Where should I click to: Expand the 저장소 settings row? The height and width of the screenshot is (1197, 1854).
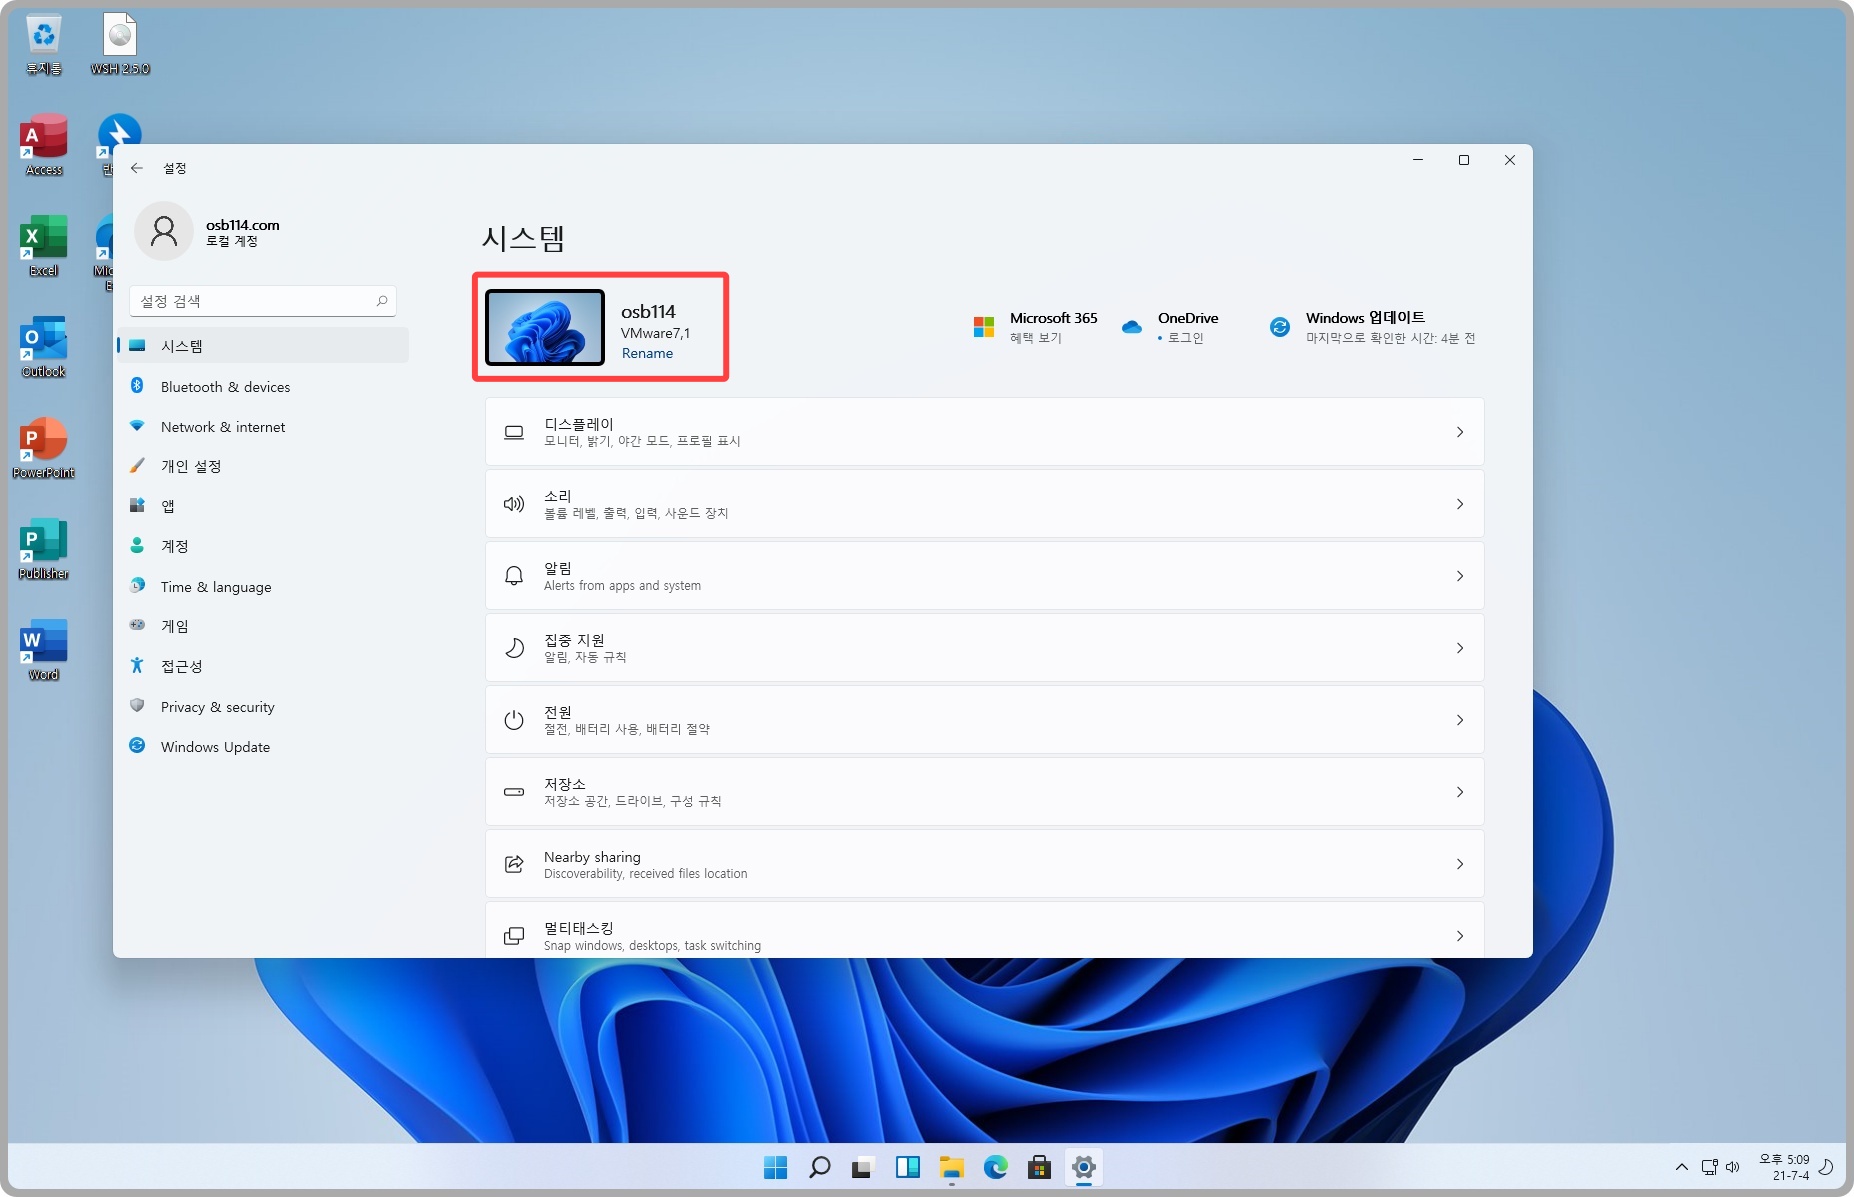pos(984,792)
